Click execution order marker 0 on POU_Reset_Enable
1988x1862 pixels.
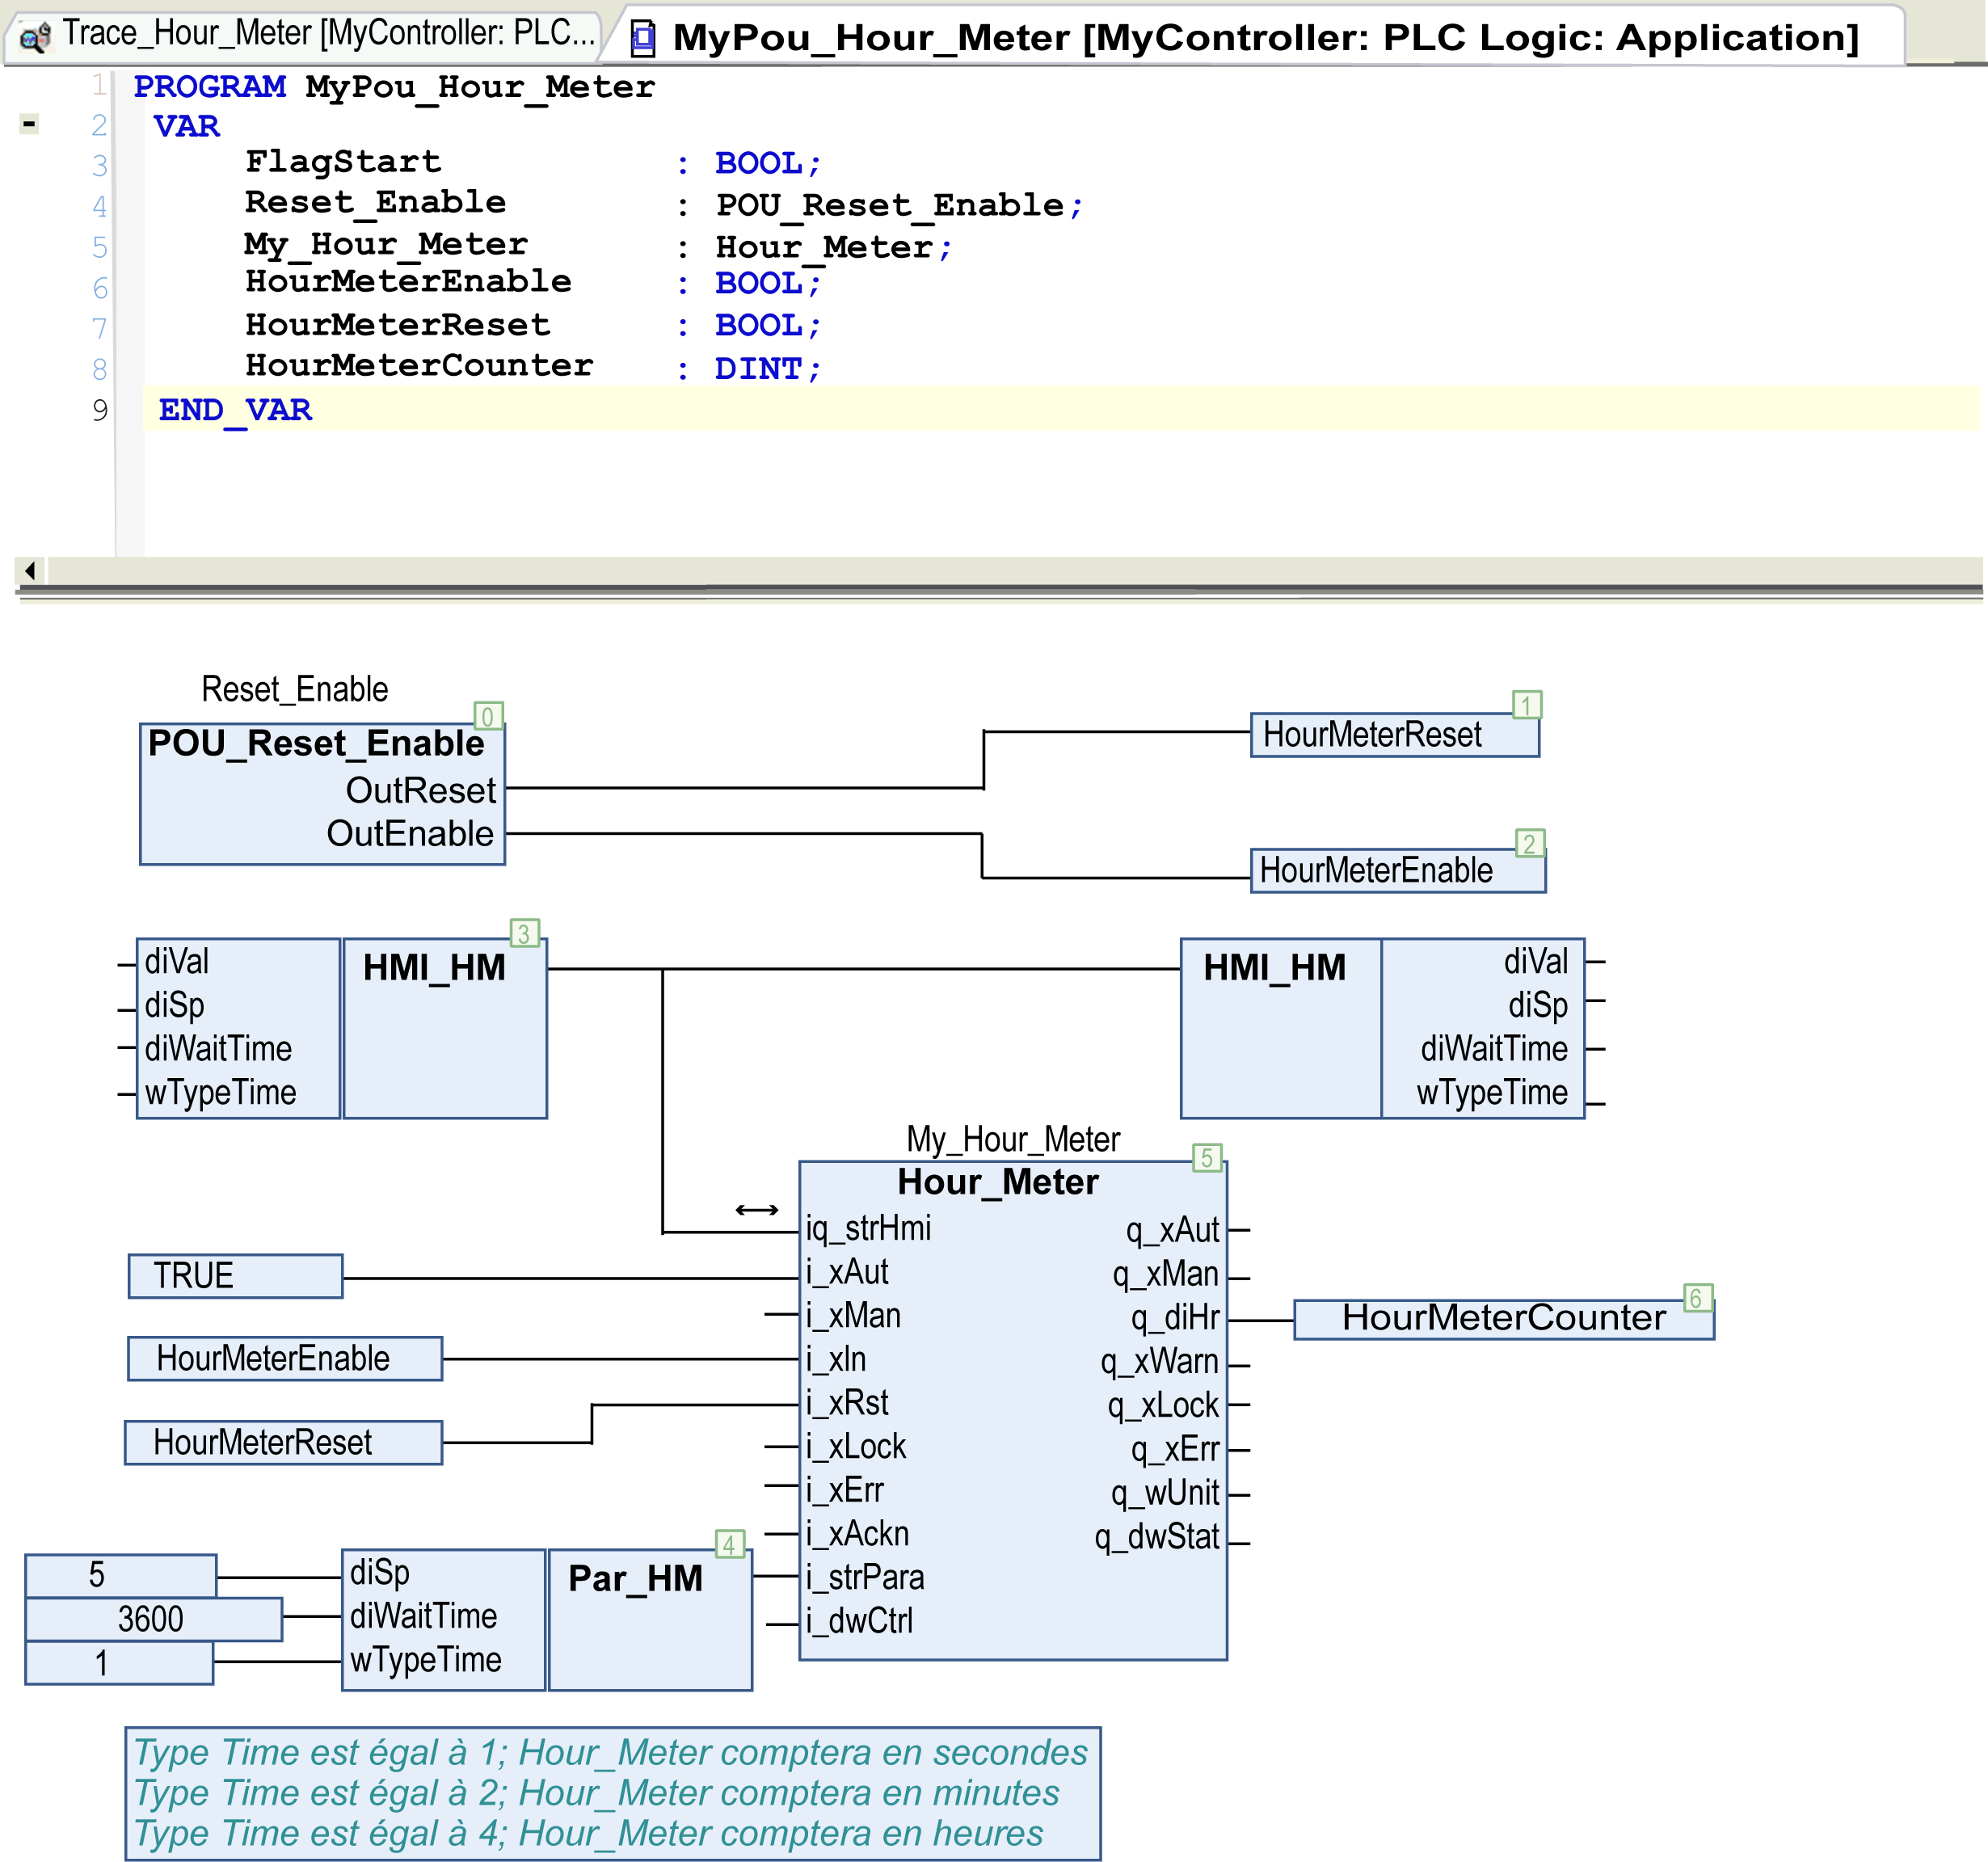click(x=488, y=716)
